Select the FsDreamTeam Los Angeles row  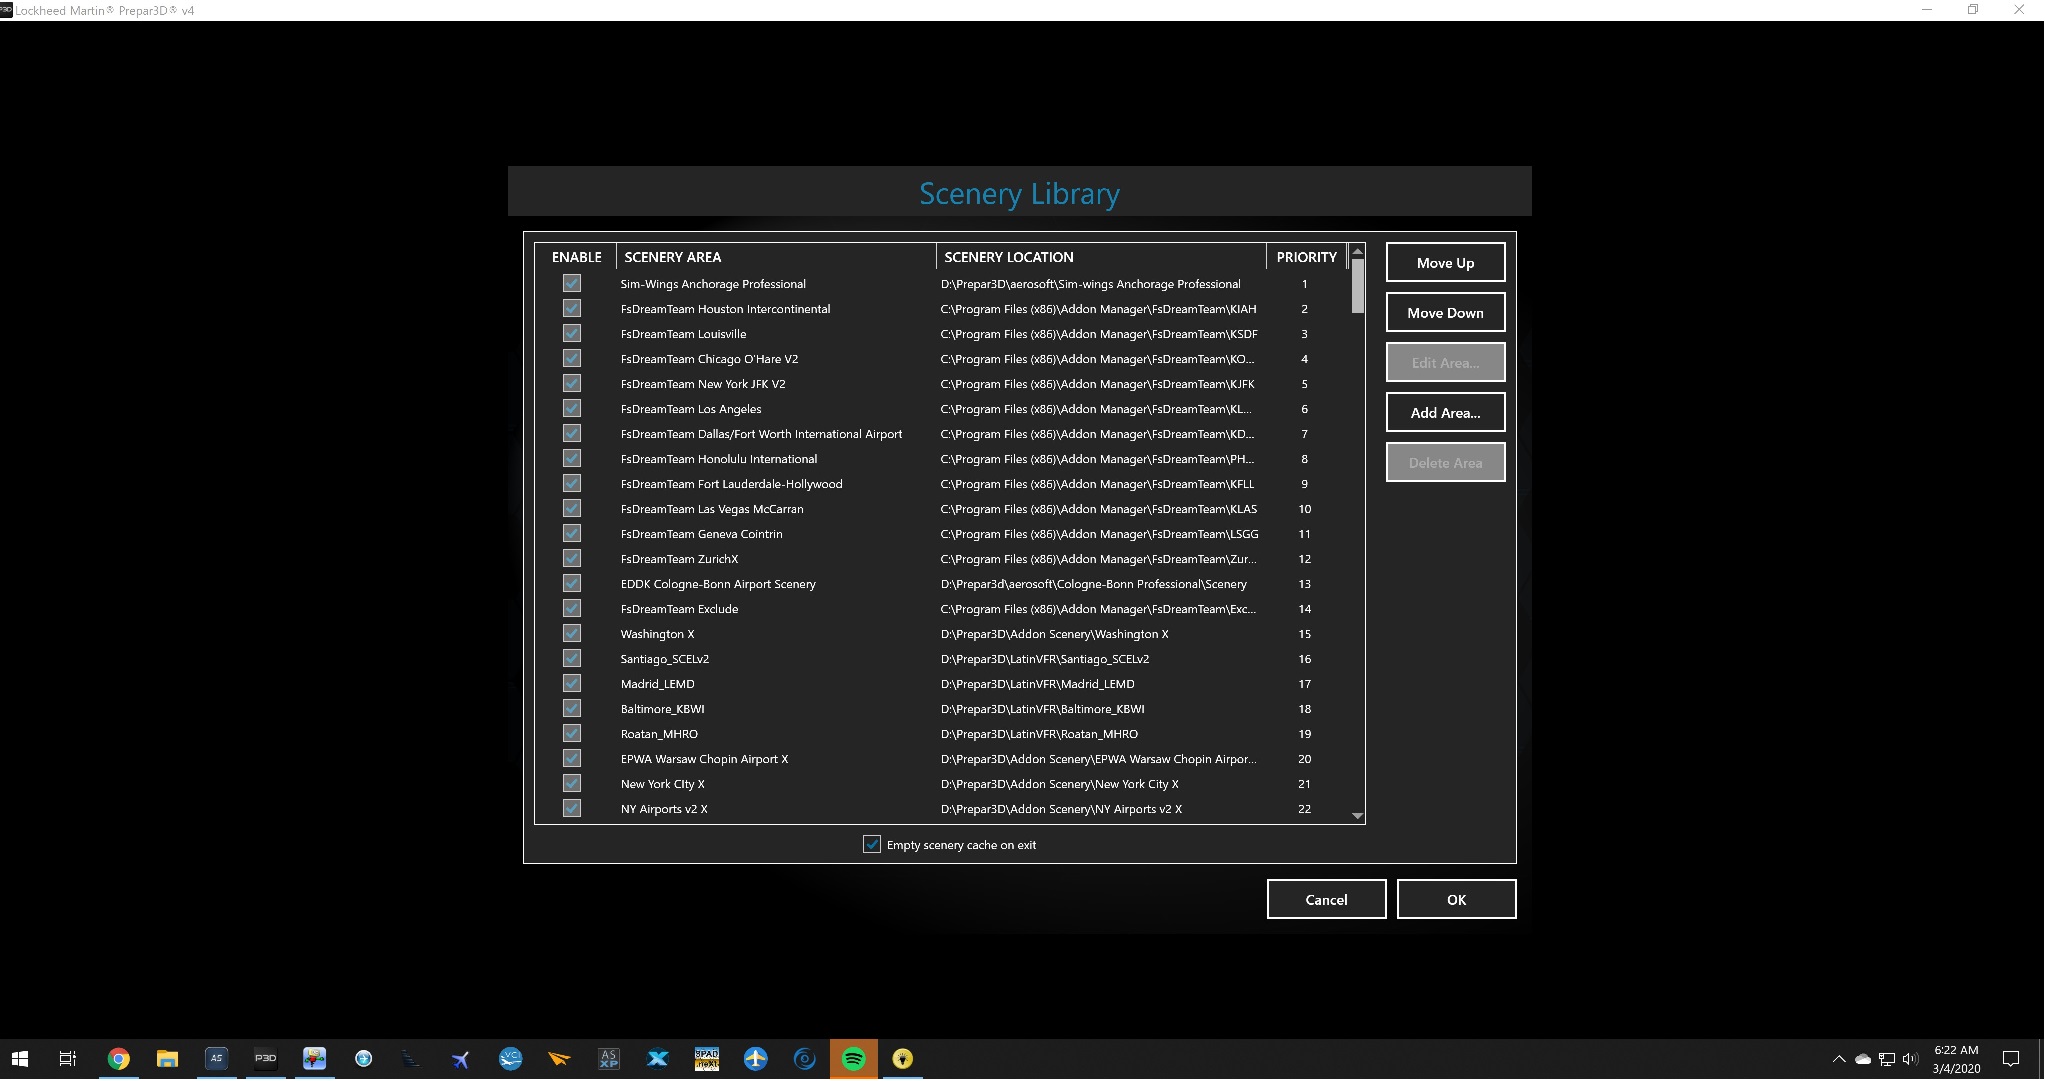tap(942, 409)
